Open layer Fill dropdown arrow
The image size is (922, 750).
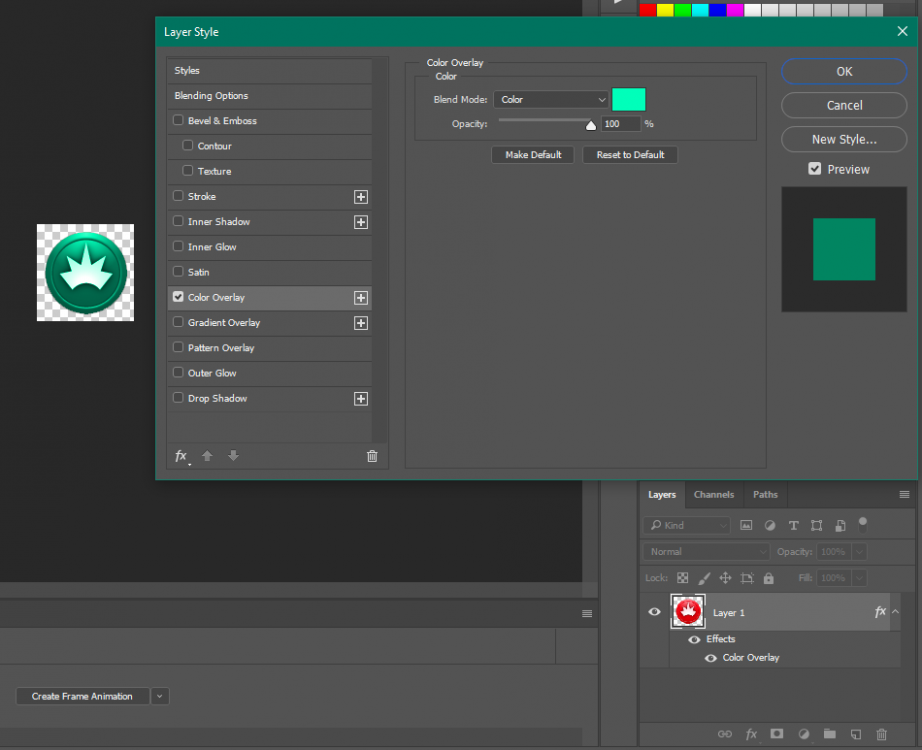859,578
